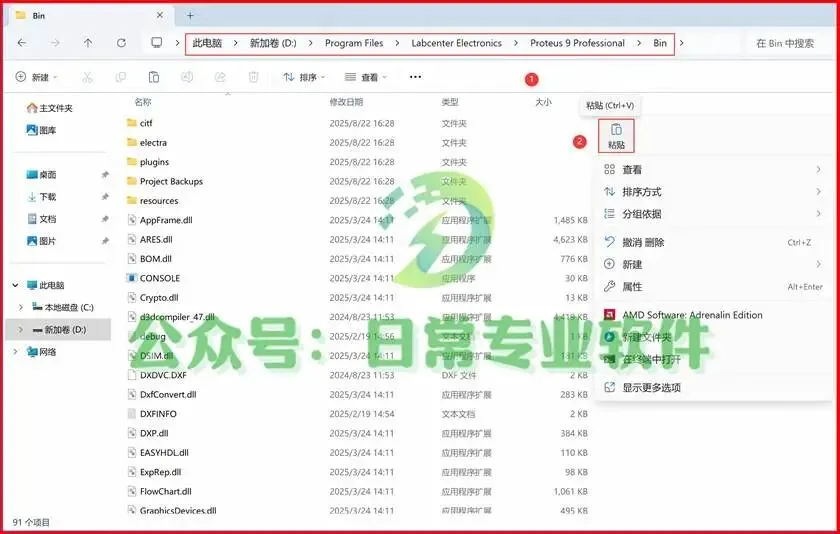The image size is (840, 534).
Task: Open 图片 in the sidebar
Action: pyautogui.click(x=41, y=241)
